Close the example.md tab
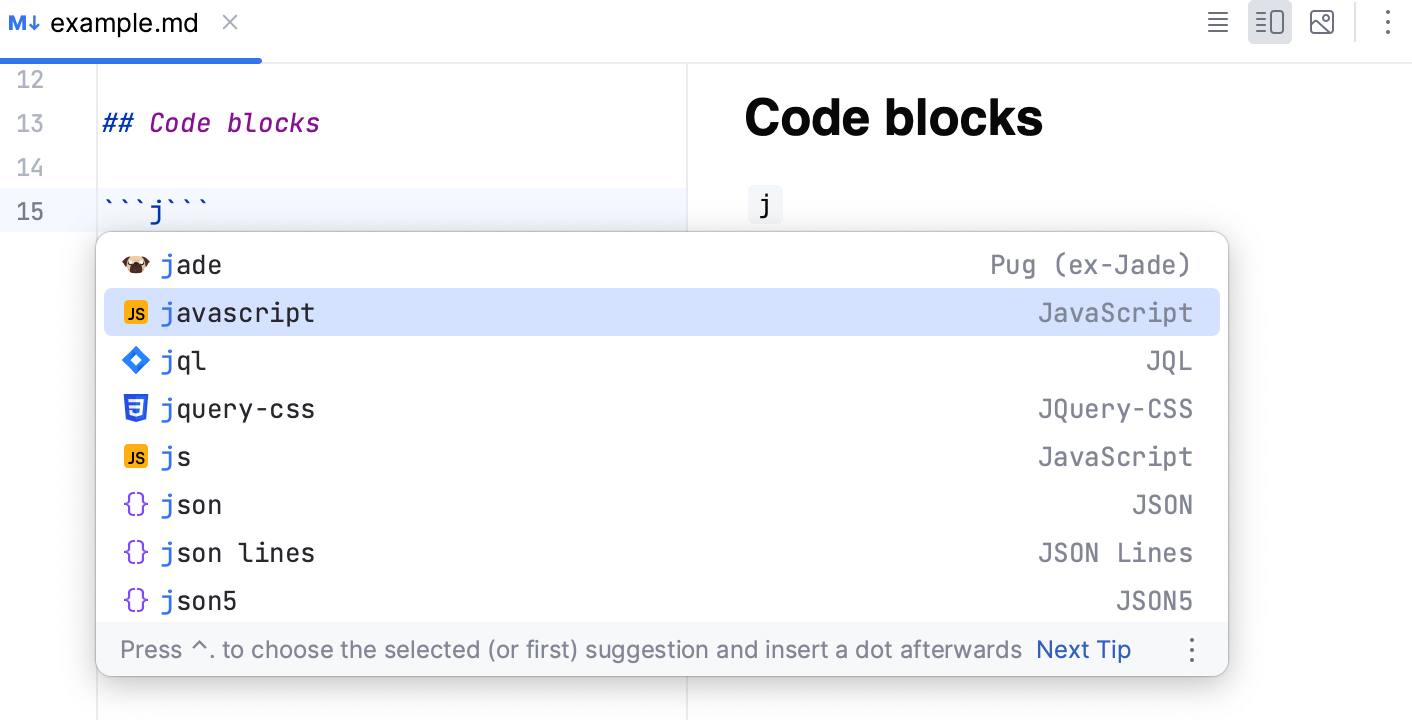The width and height of the screenshot is (1412, 720). coord(230,22)
